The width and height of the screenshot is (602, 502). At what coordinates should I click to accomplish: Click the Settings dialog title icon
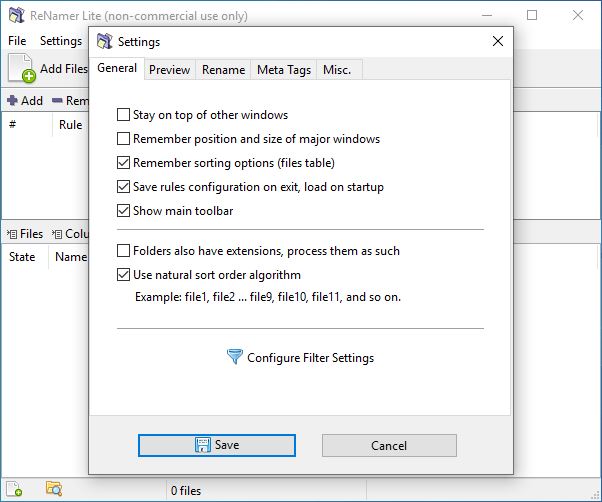click(x=104, y=41)
